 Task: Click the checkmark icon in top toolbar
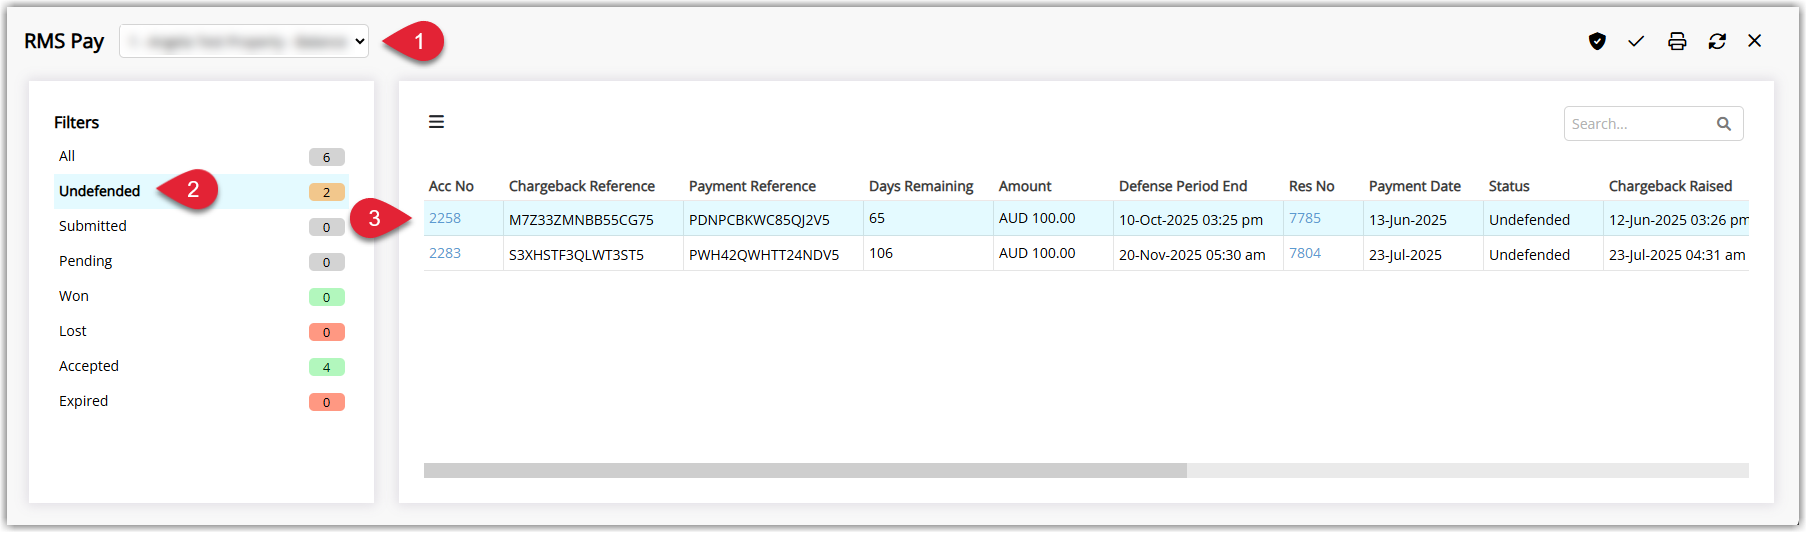click(x=1636, y=41)
